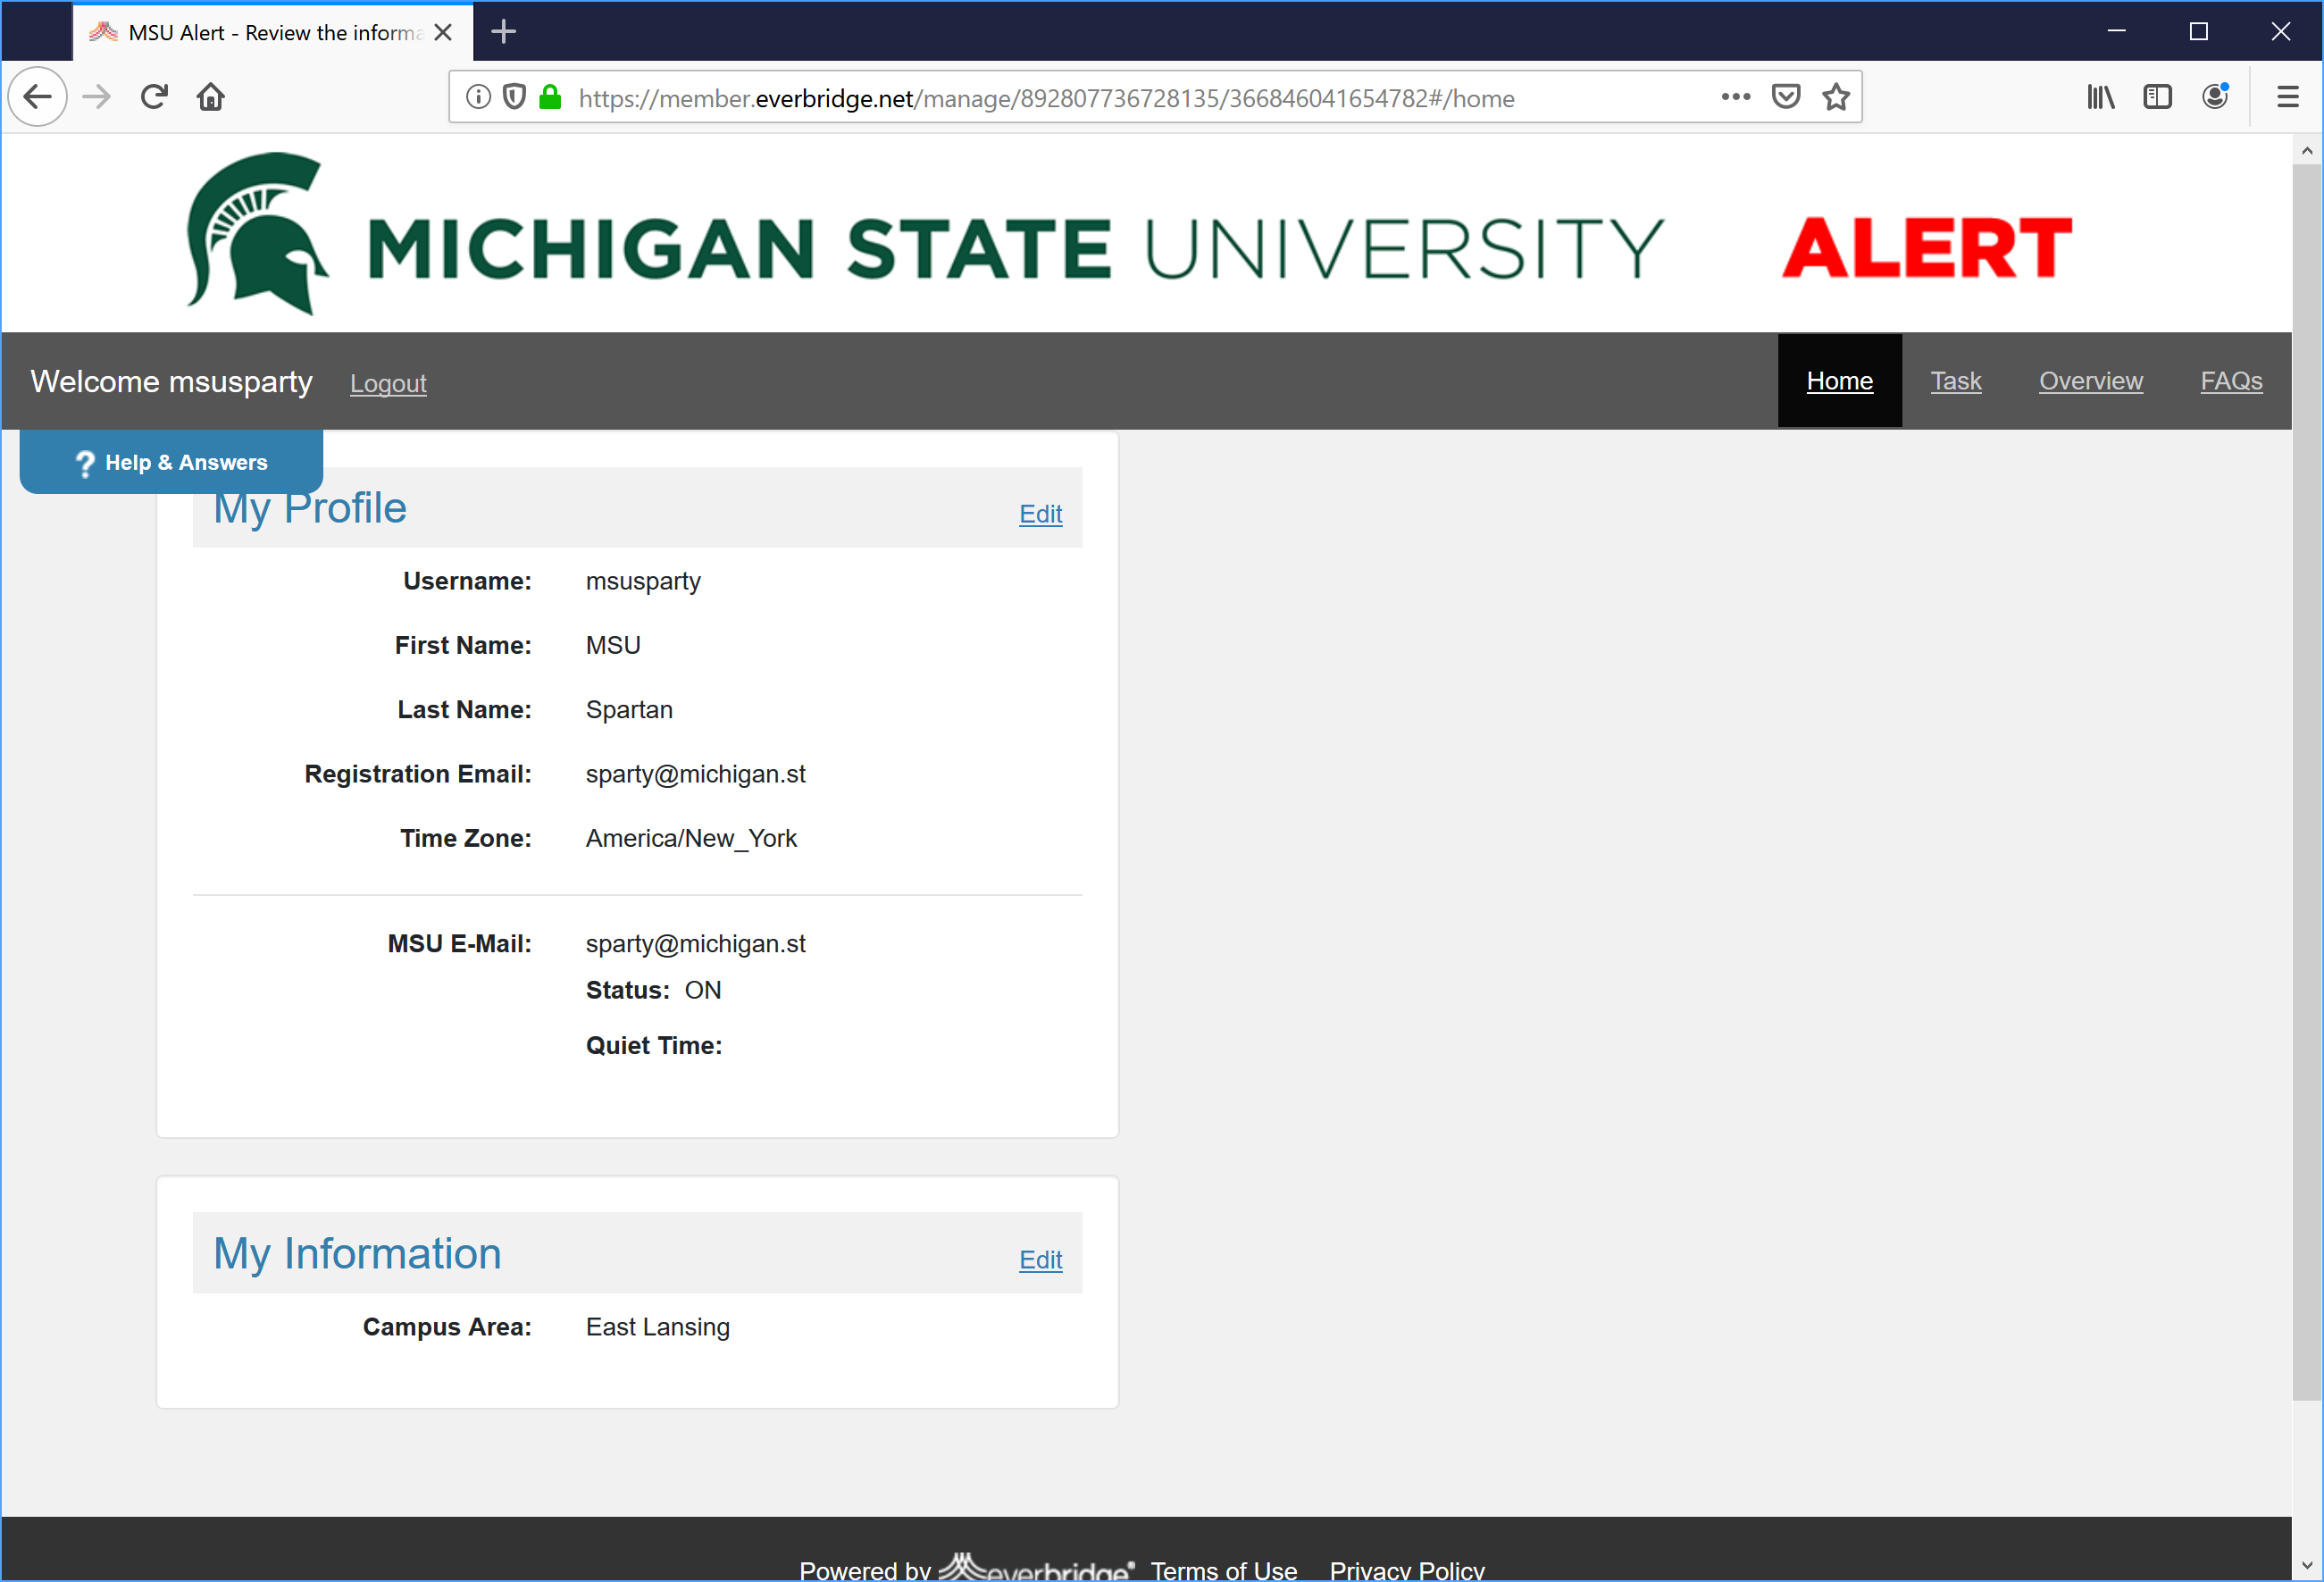2324x1582 pixels.
Task: Close the MSU Alert tab
Action: pos(443,32)
